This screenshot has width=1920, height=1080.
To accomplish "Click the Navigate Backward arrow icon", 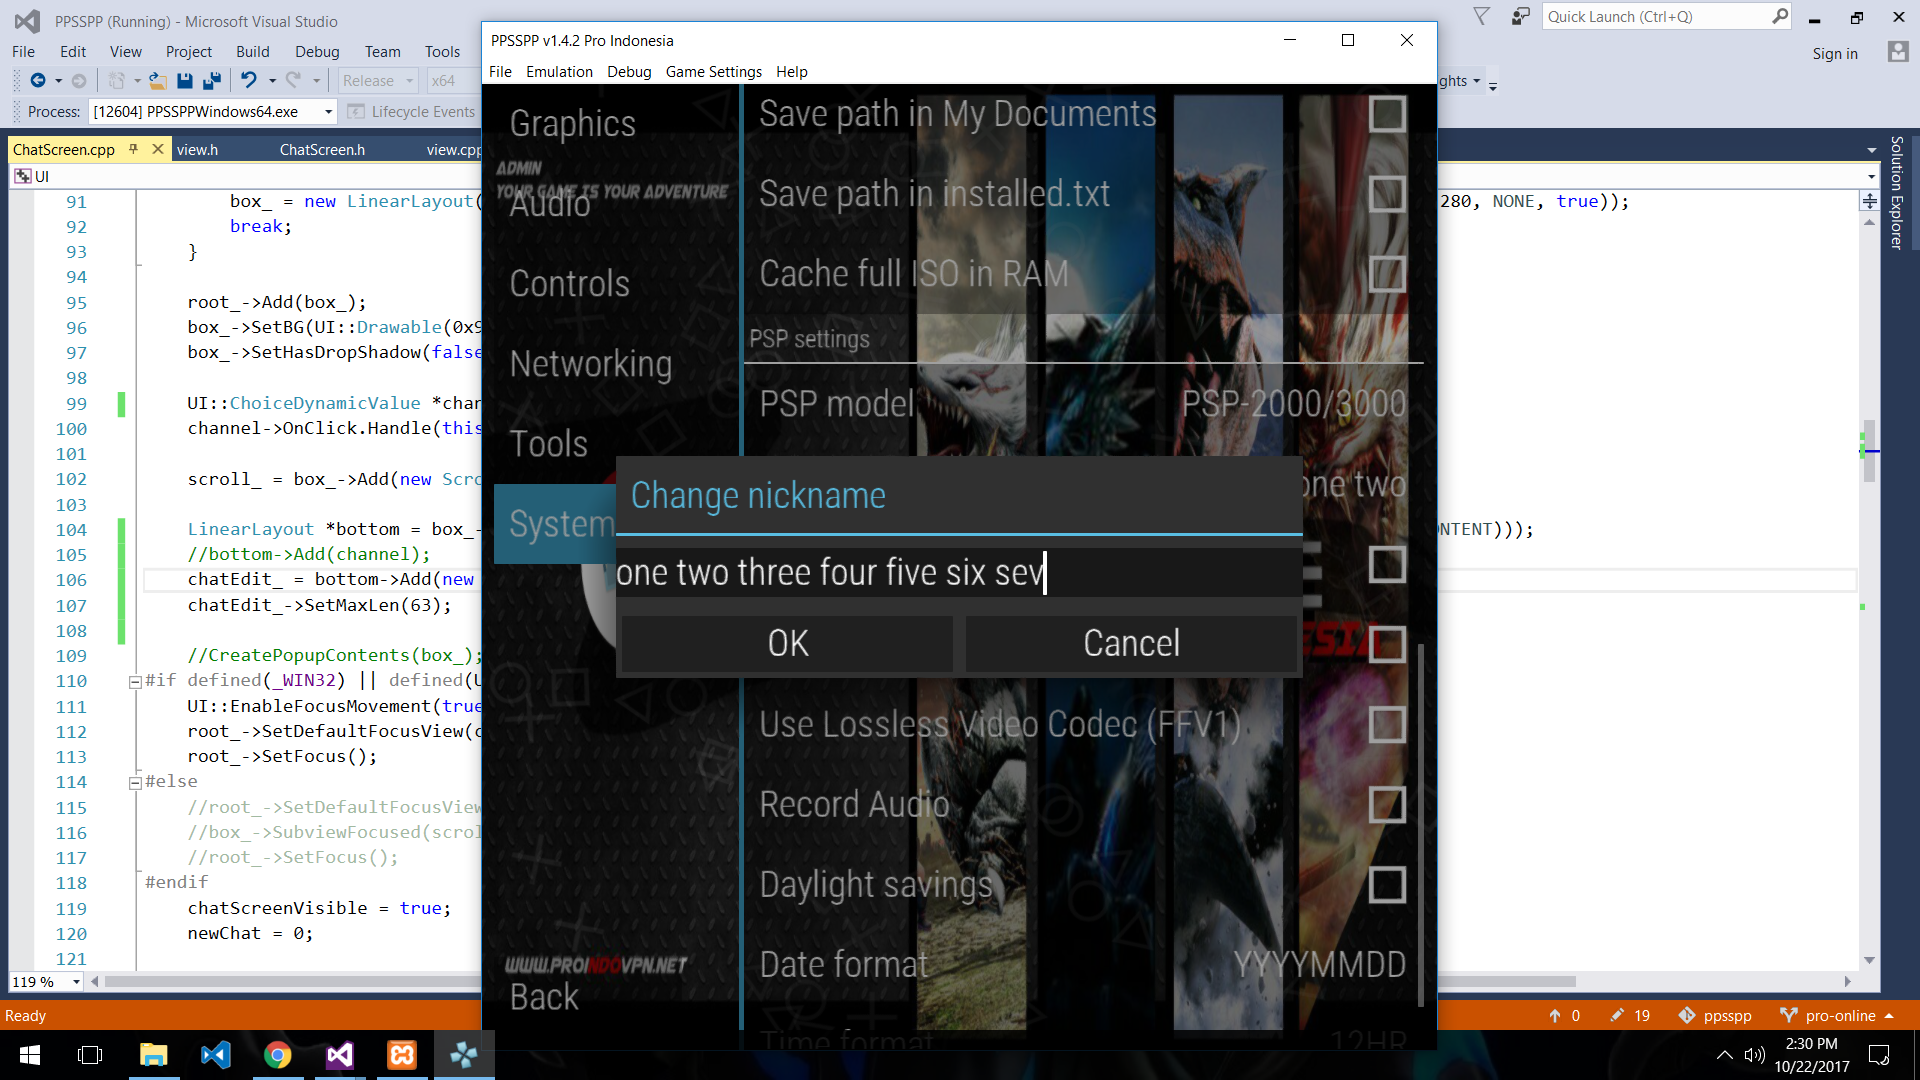I will click(x=36, y=80).
